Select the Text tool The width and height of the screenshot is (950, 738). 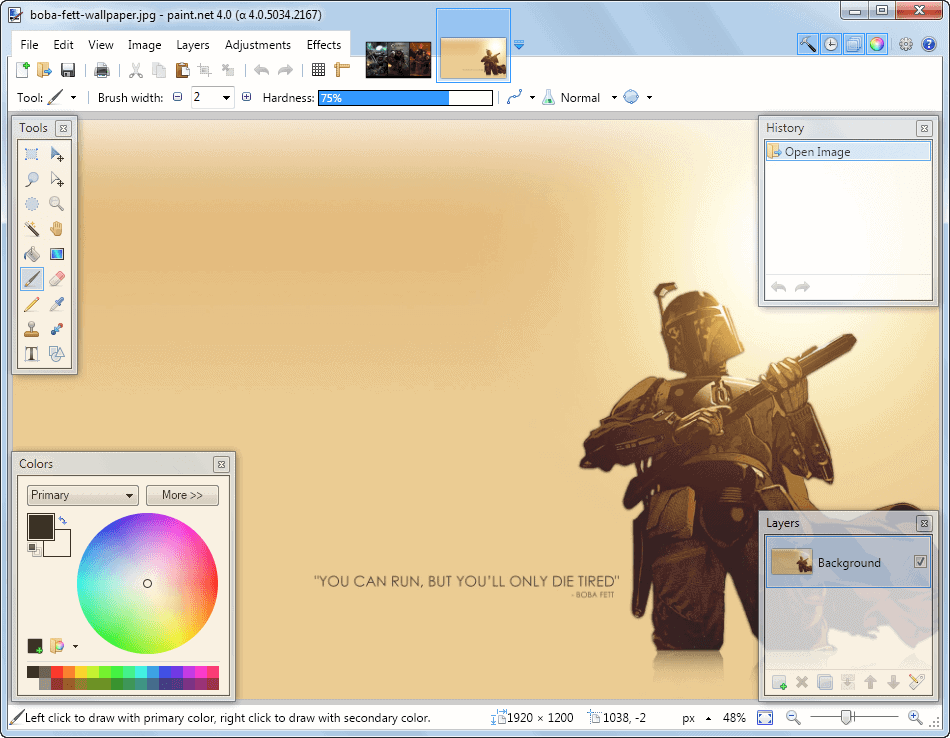[x=31, y=353]
